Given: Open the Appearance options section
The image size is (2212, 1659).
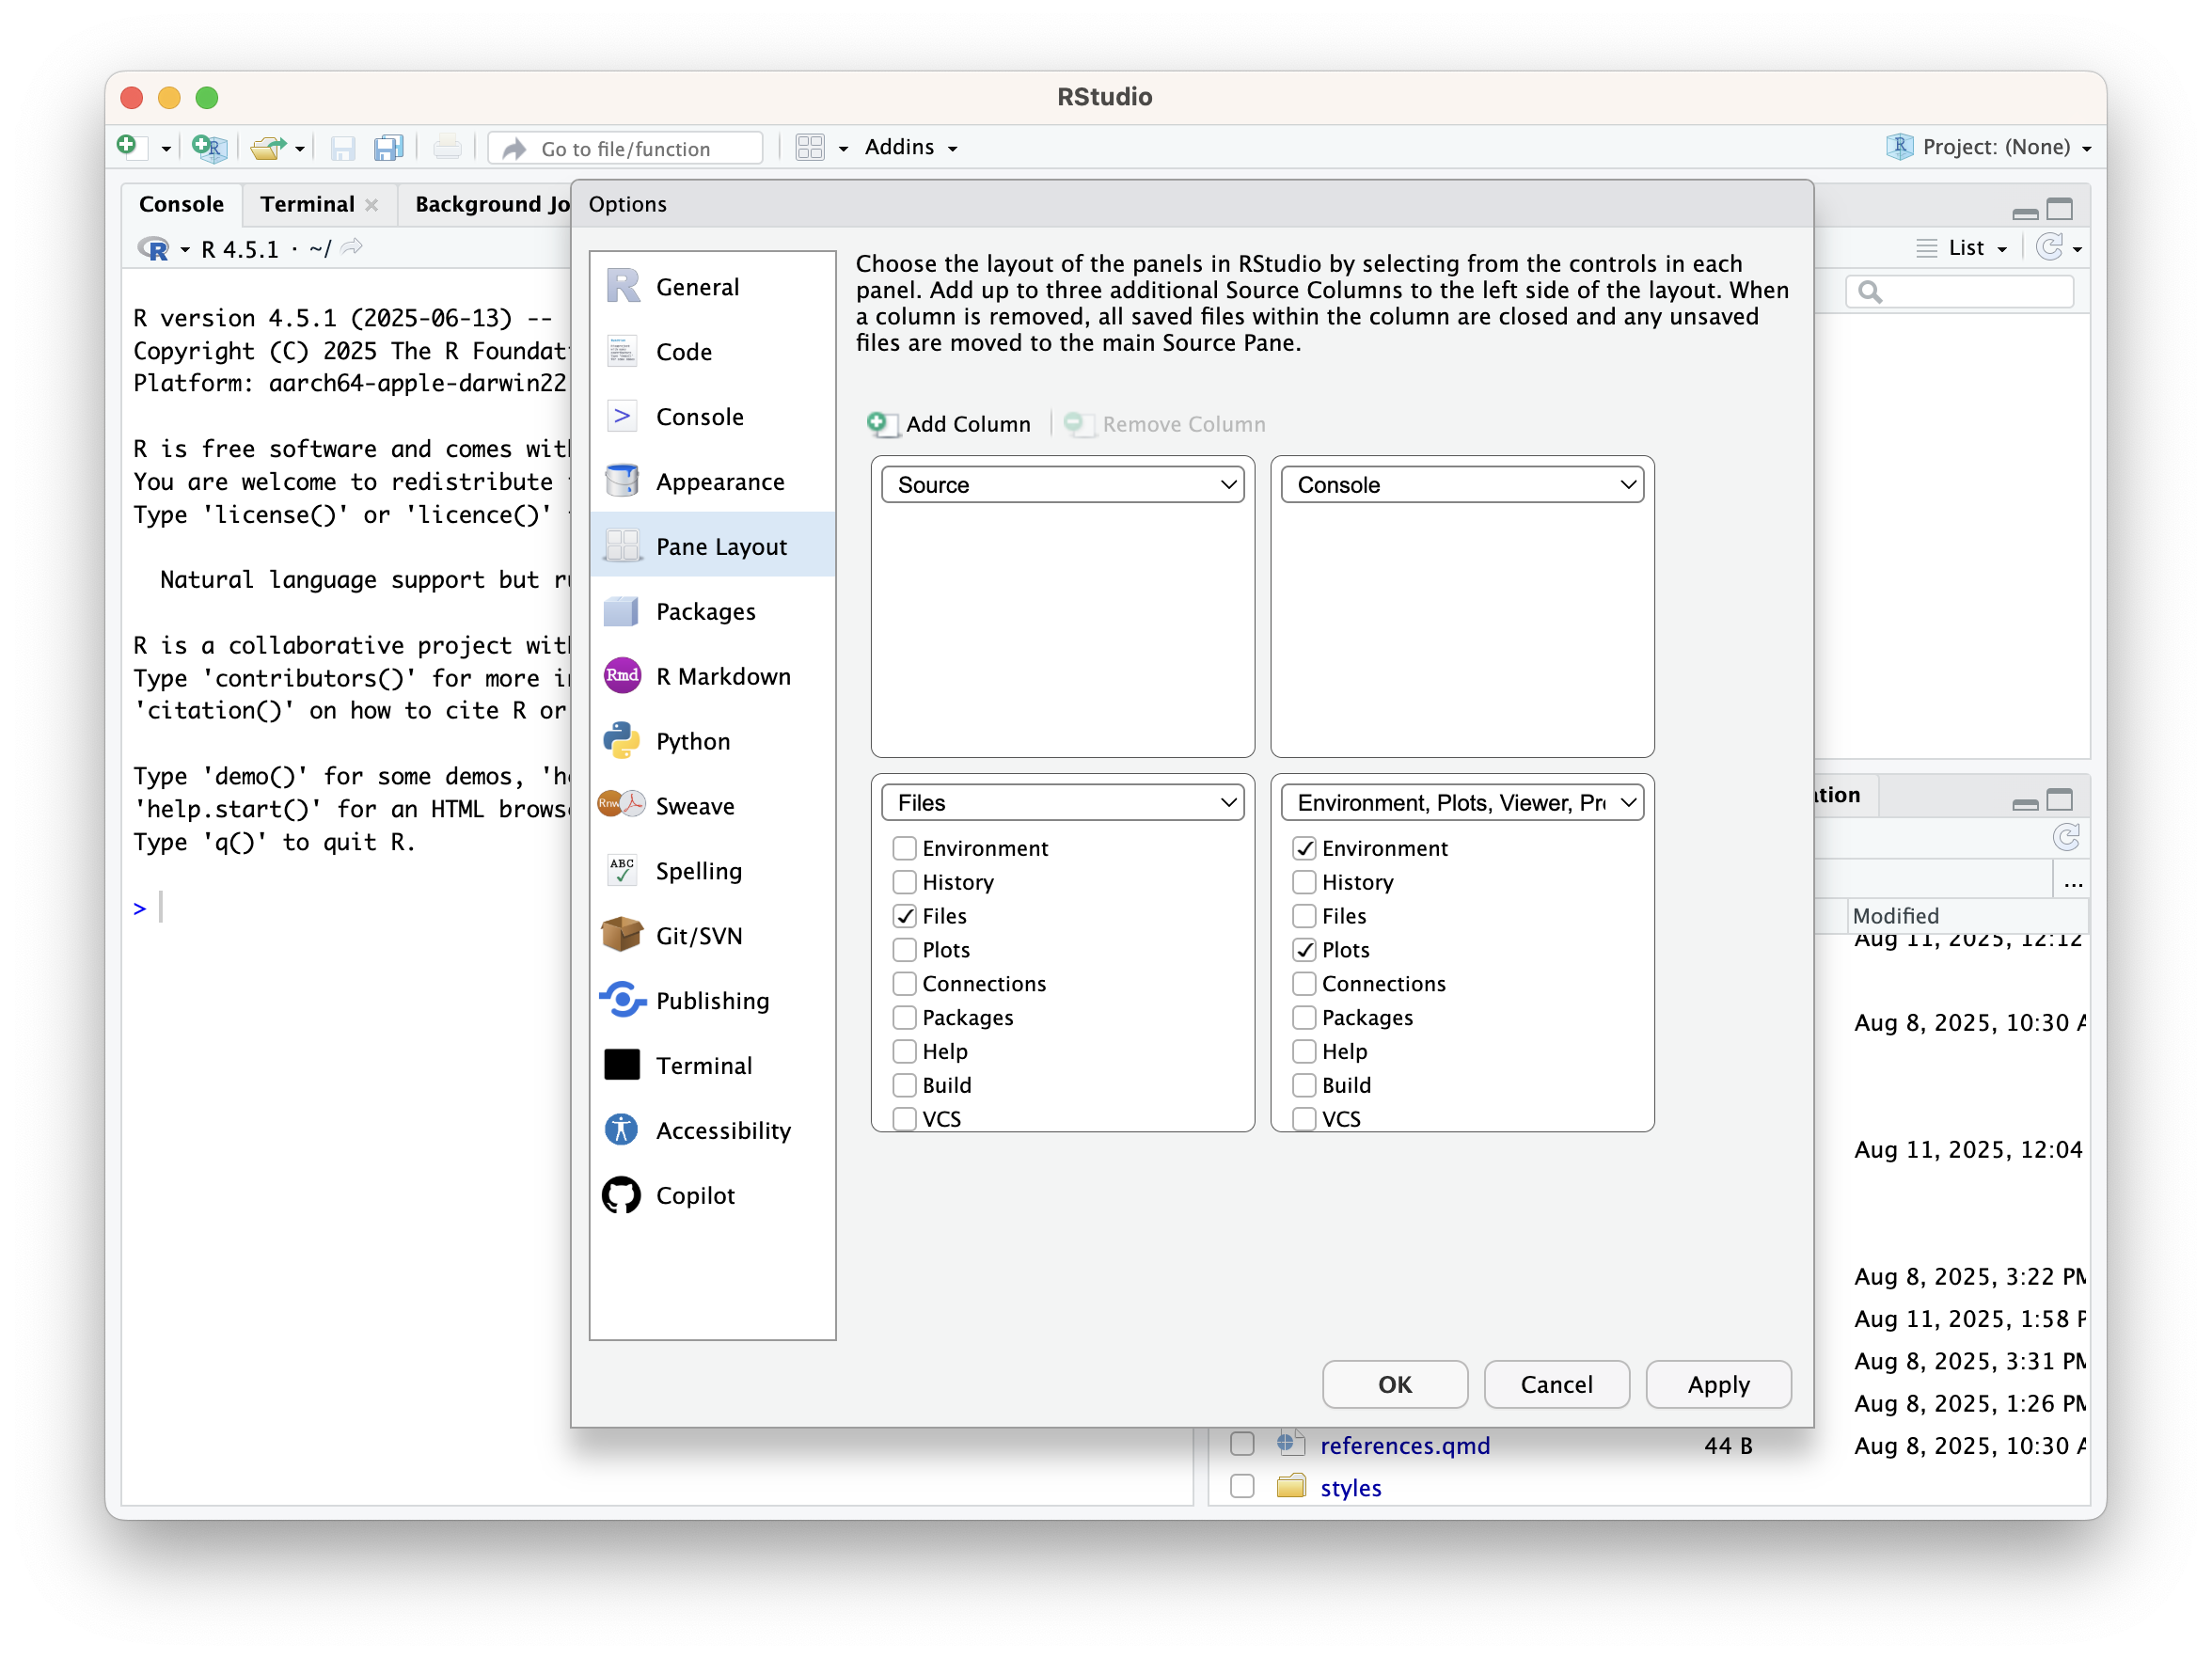Looking at the screenshot, I should [x=712, y=482].
